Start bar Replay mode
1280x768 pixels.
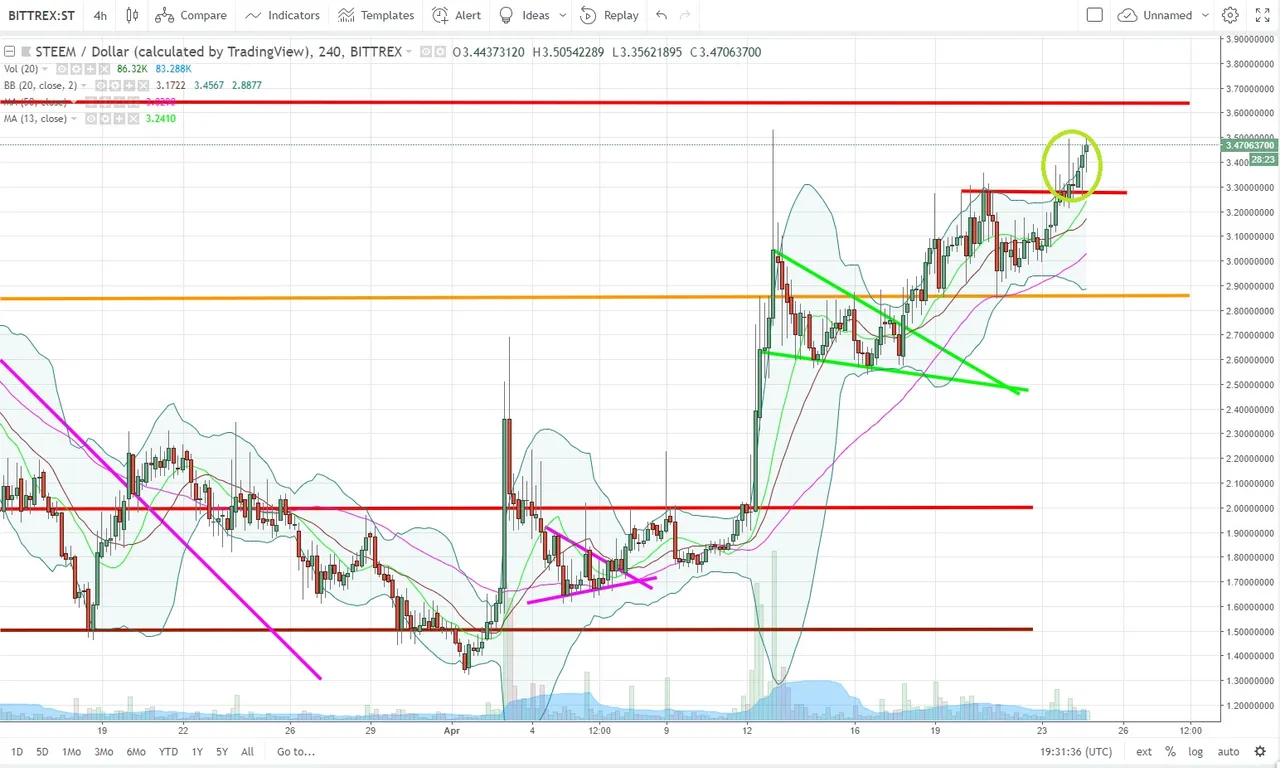coord(609,15)
